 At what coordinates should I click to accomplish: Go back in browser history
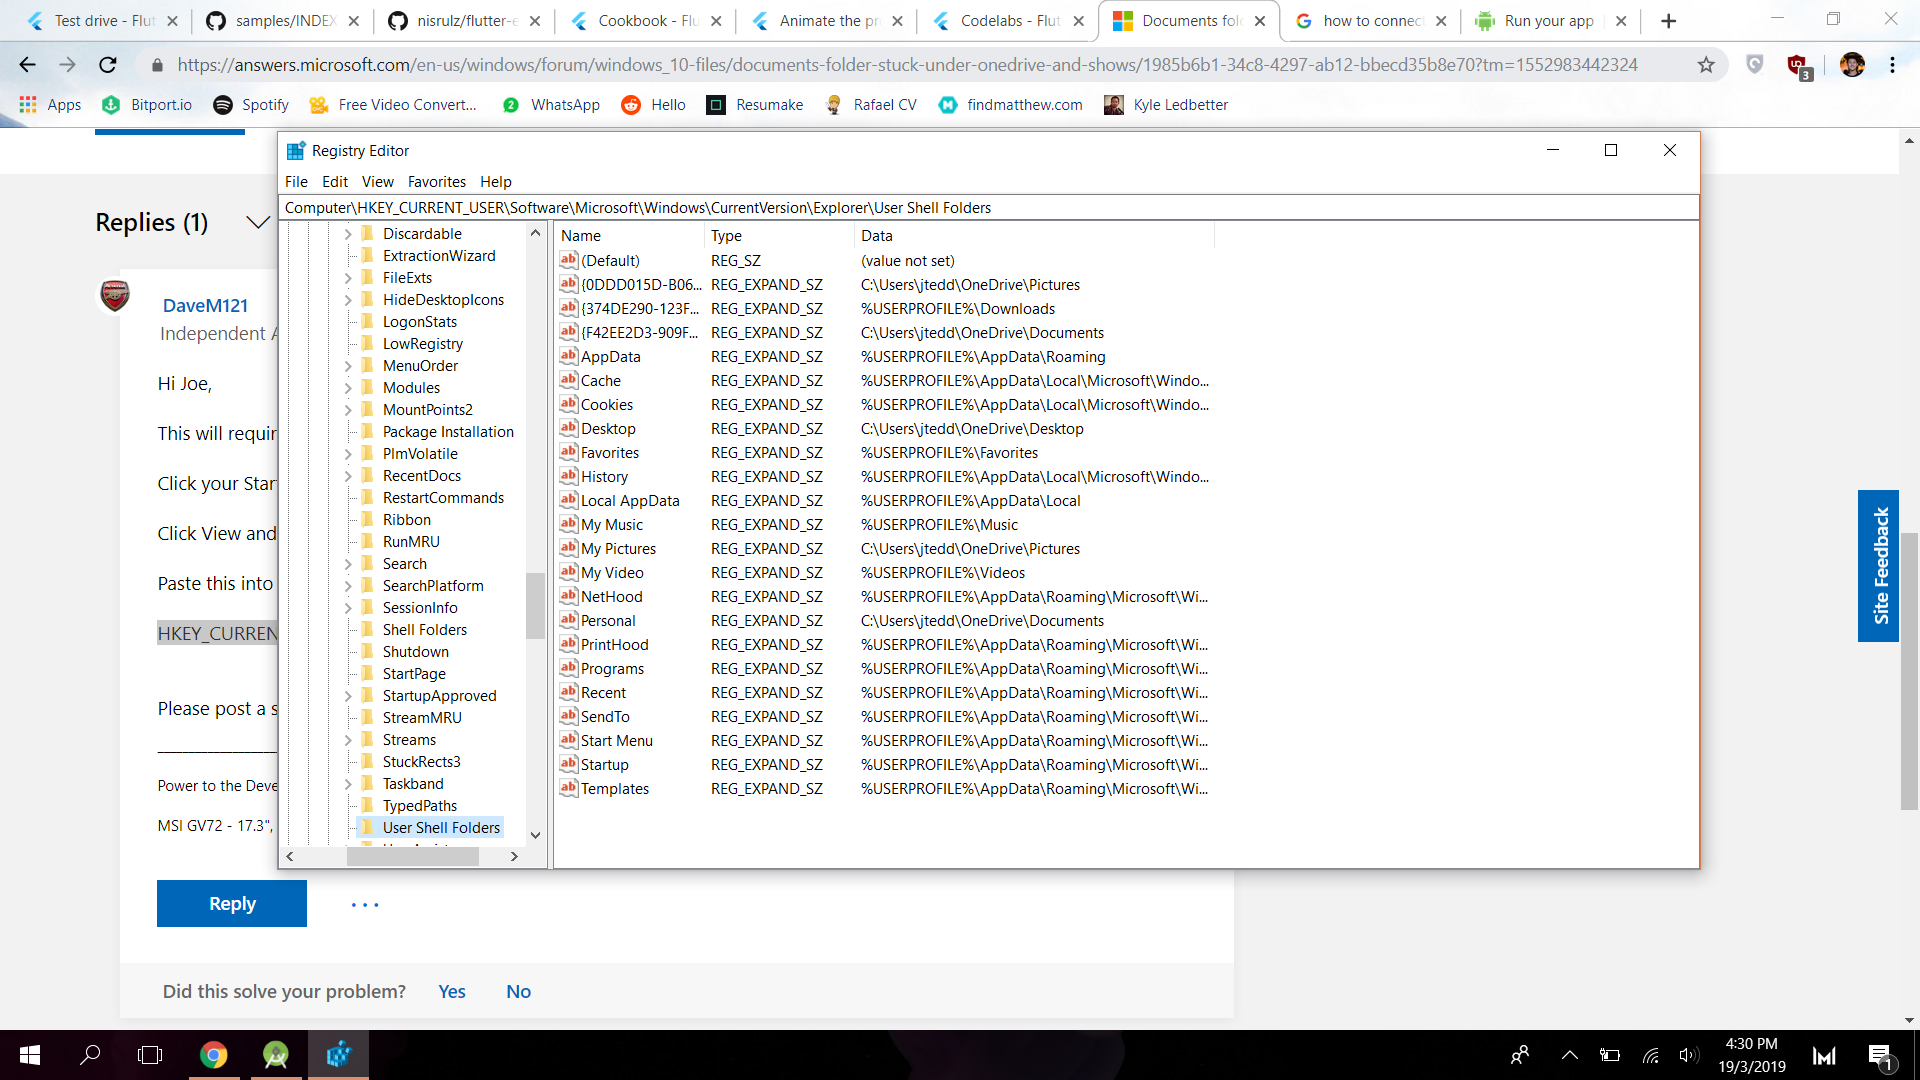(27, 65)
